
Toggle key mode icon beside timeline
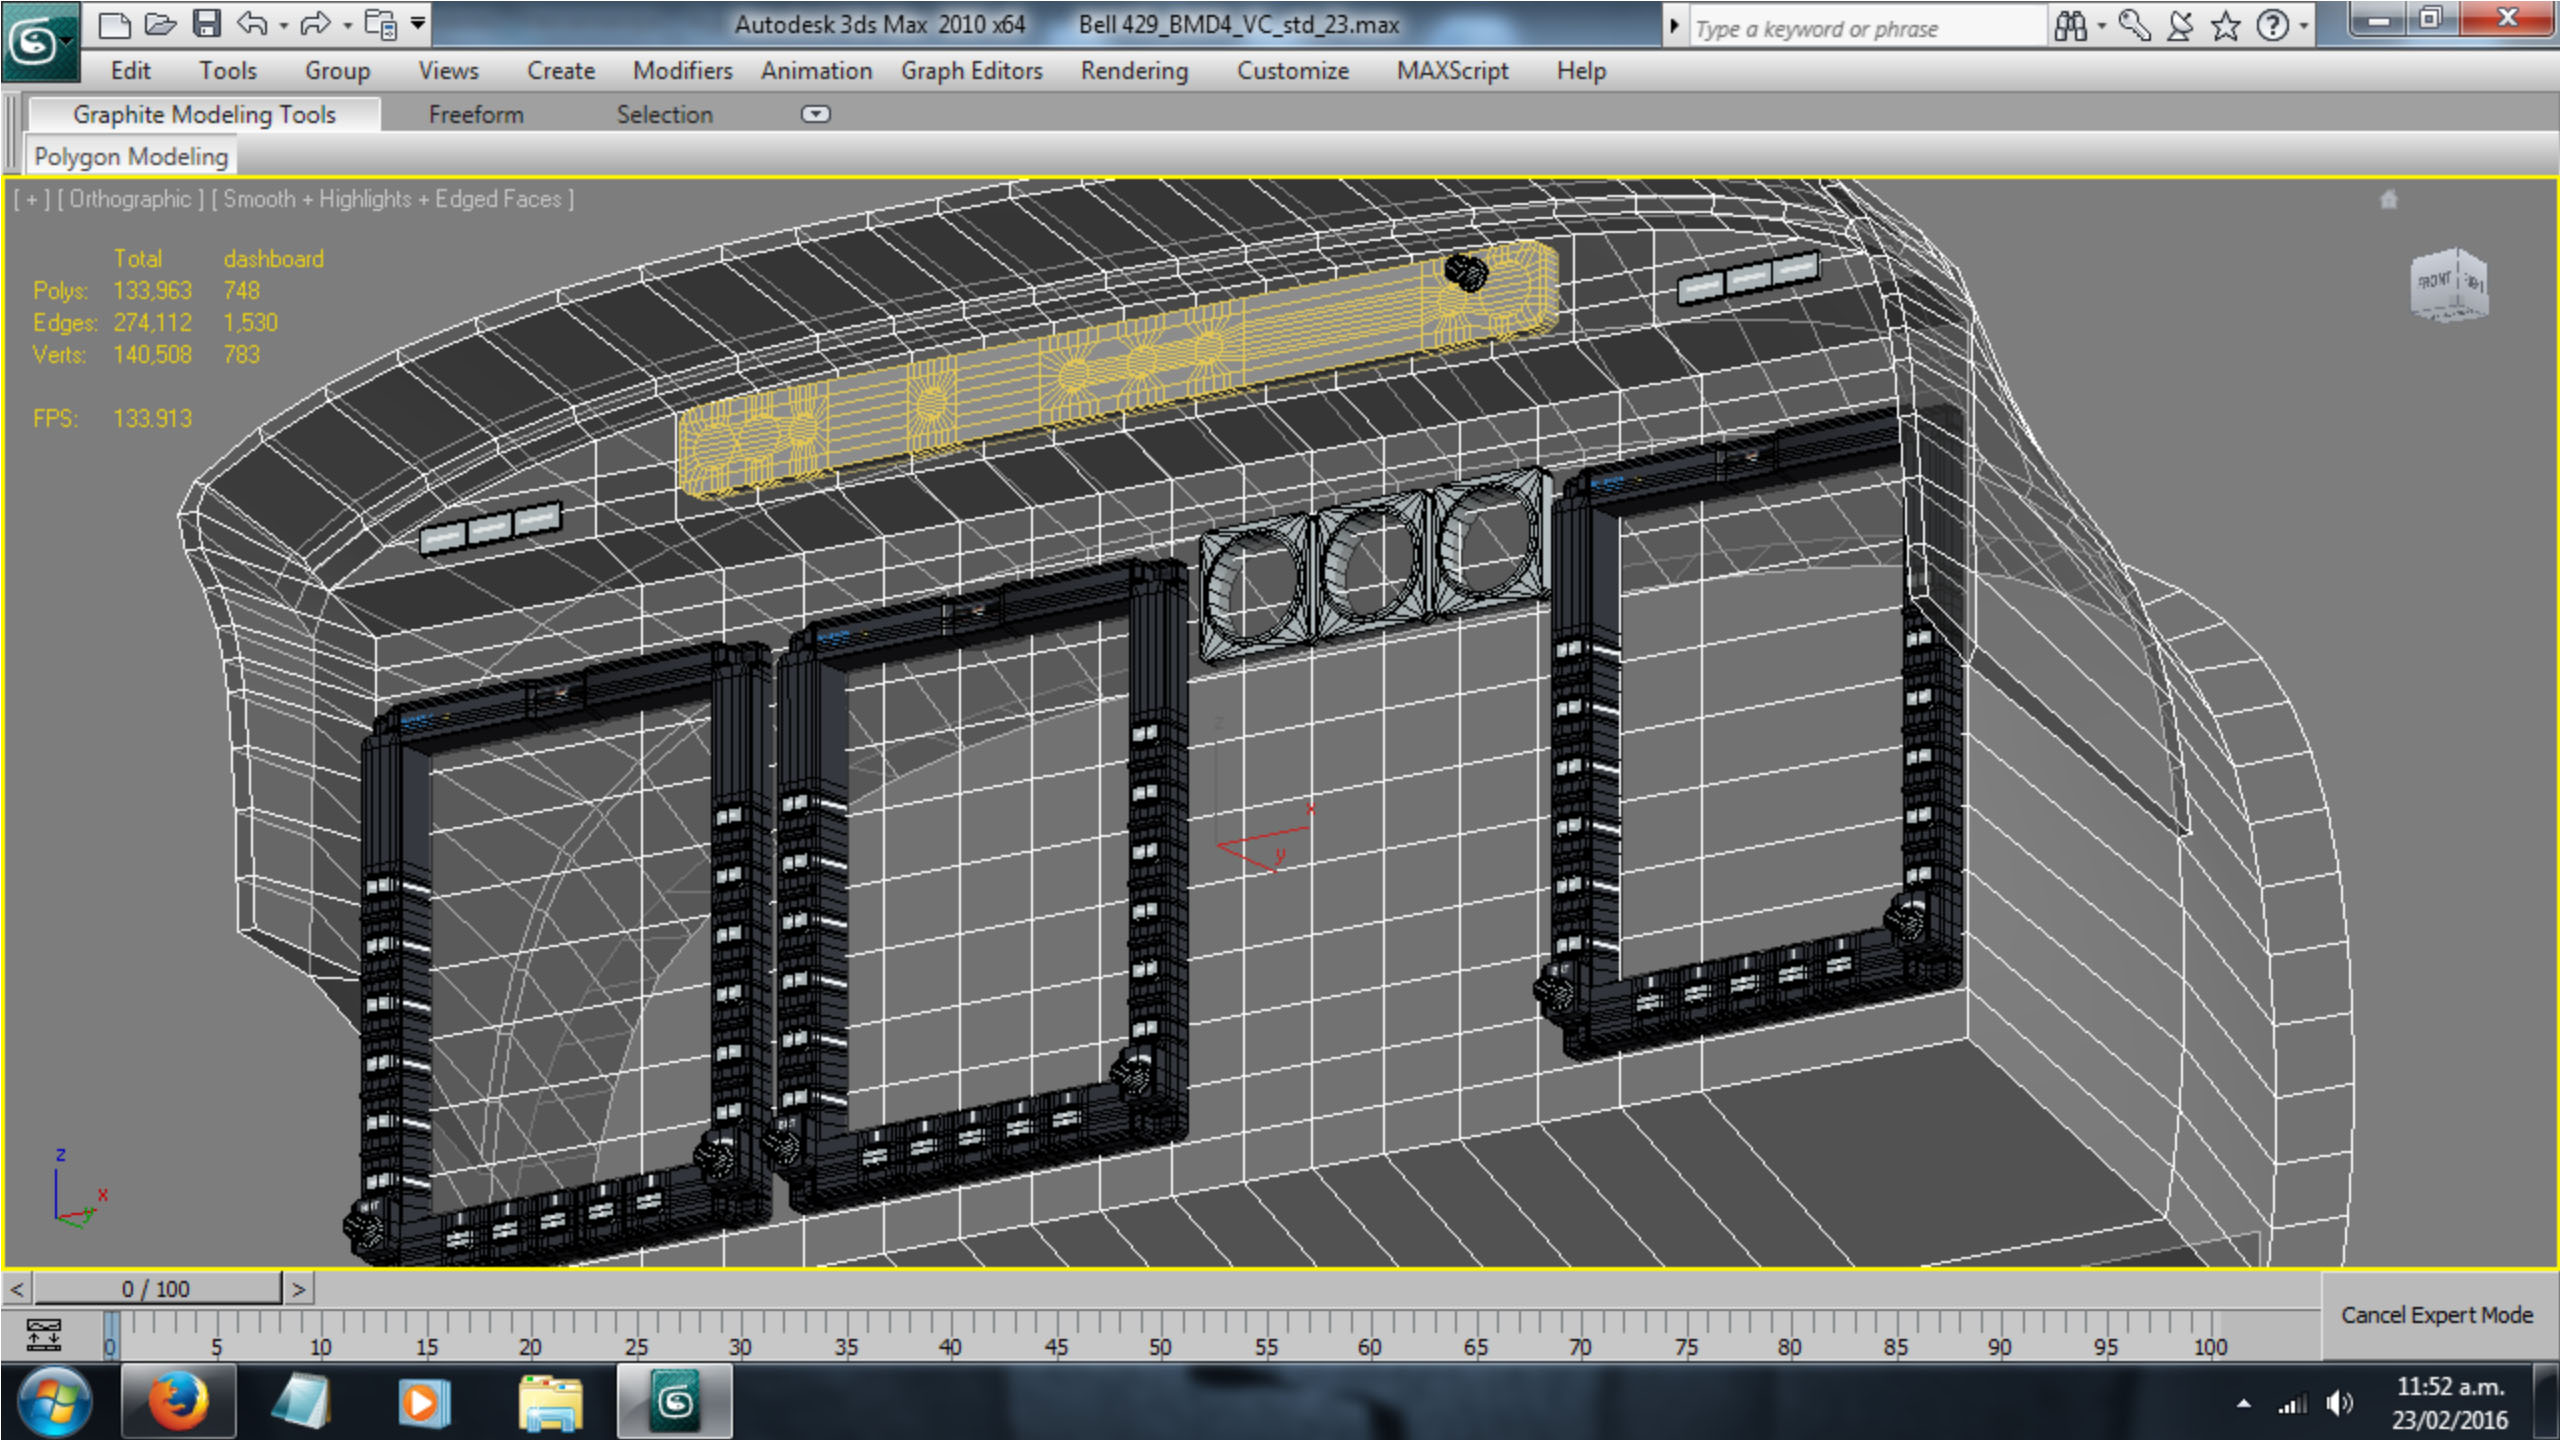[43, 1333]
